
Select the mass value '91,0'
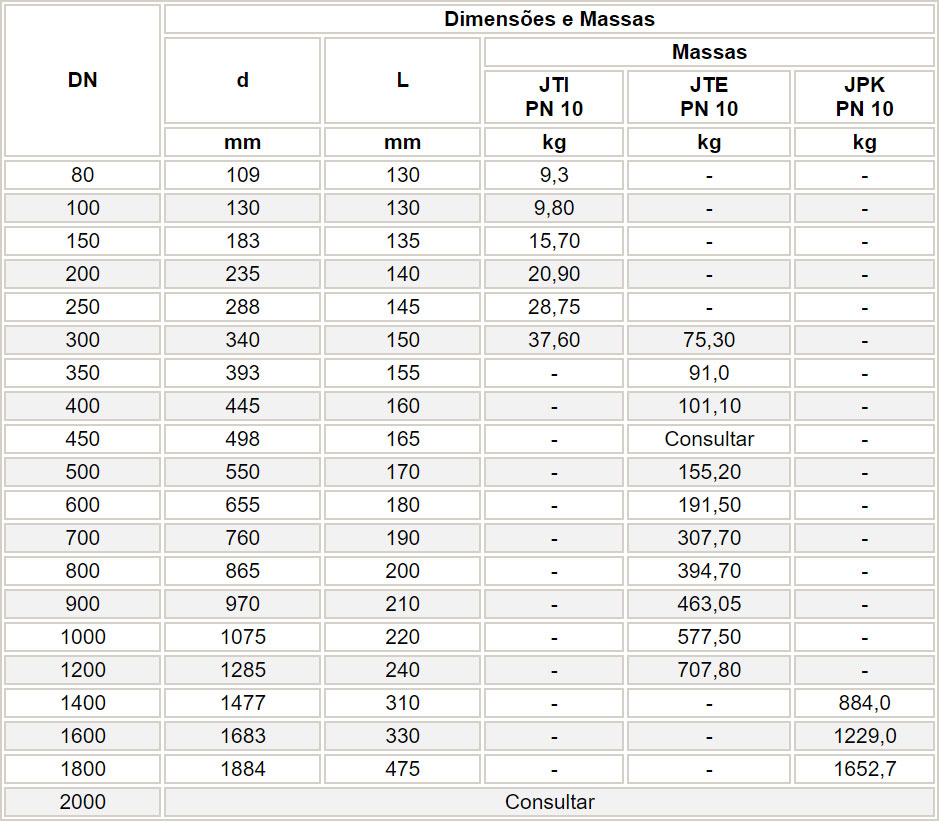(x=709, y=372)
